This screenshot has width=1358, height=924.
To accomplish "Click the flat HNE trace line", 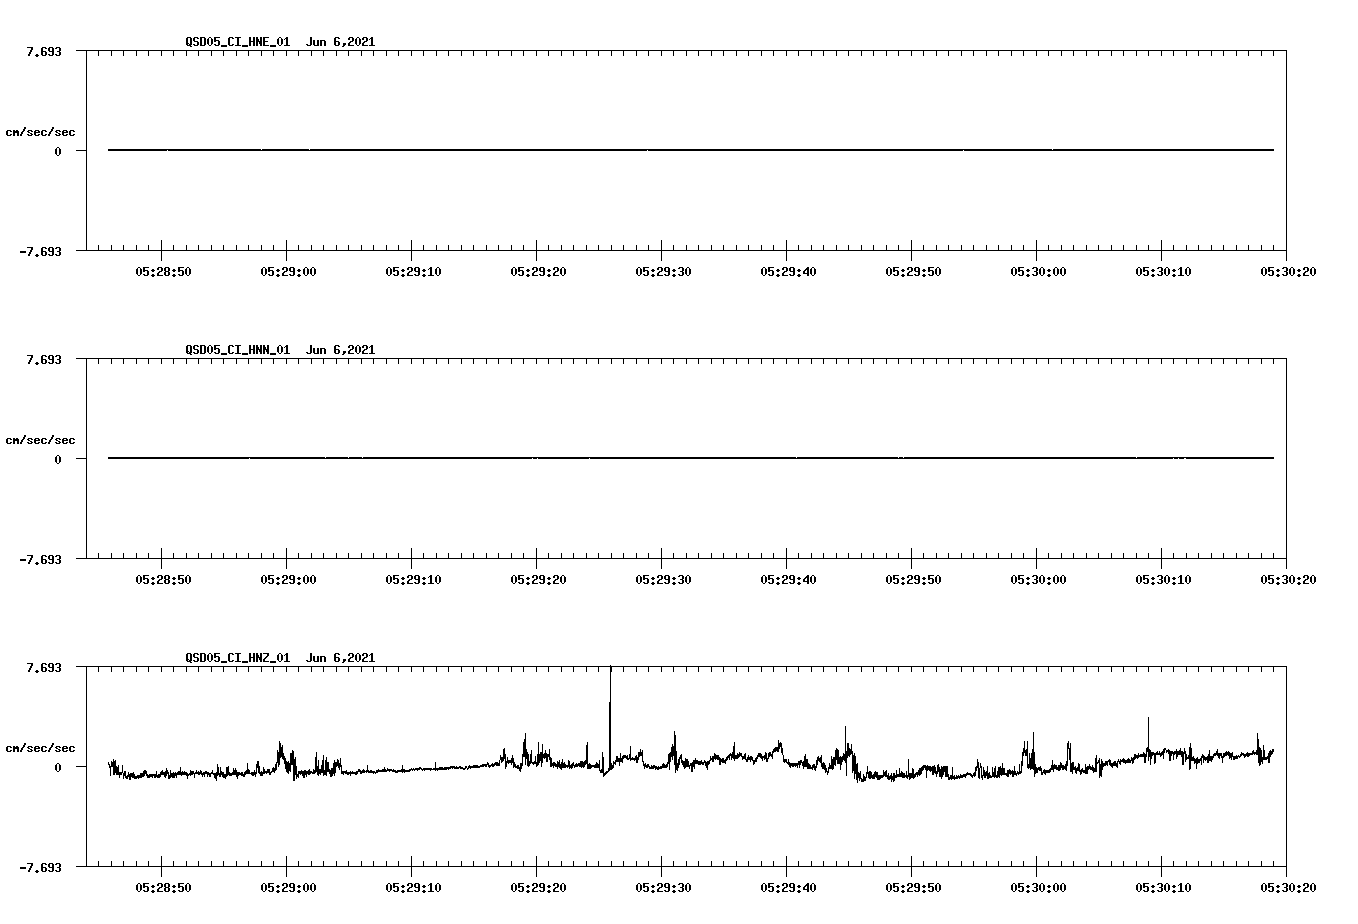I will 691,150.
